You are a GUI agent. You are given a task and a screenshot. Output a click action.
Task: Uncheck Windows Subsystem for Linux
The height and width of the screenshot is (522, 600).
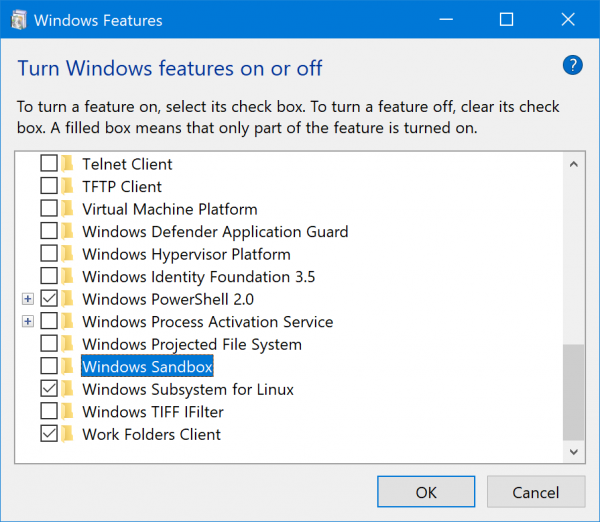click(48, 389)
